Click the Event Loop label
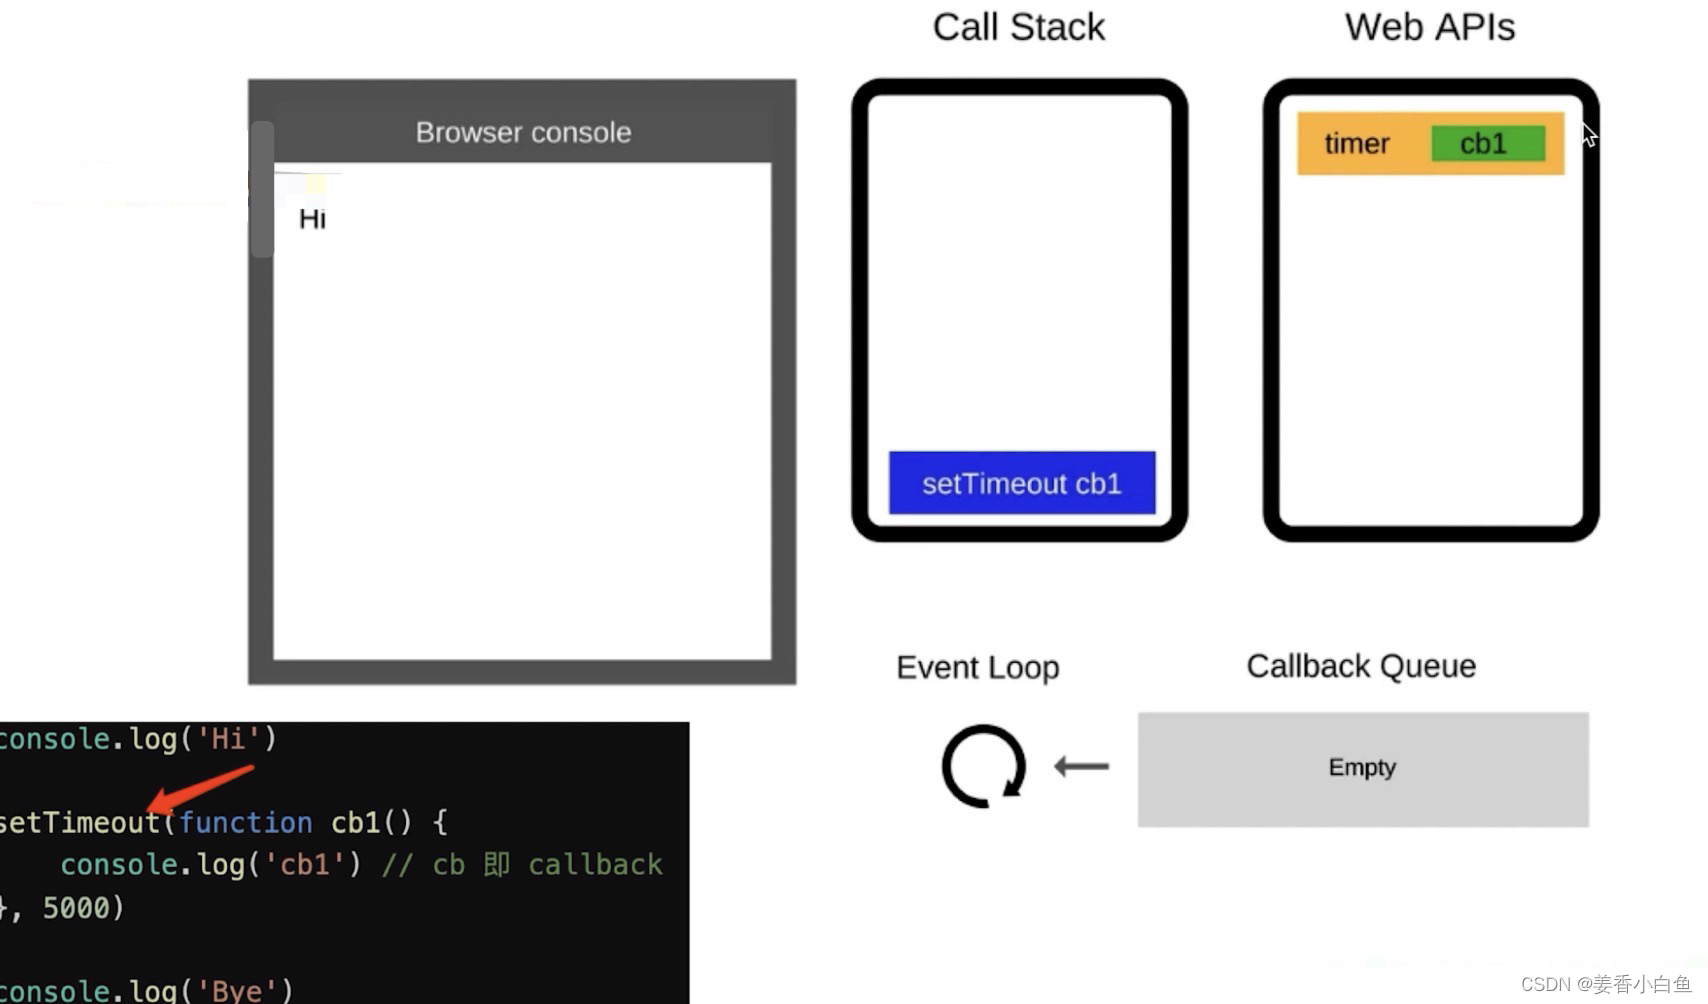 click(978, 667)
